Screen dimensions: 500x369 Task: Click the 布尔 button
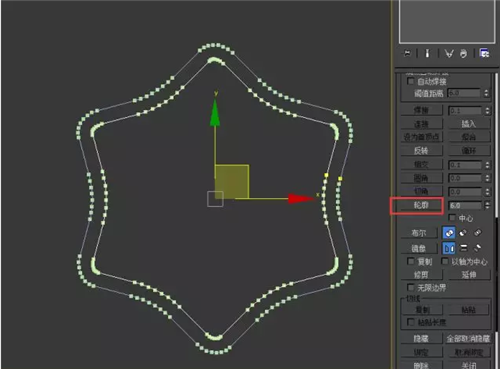tap(419, 233)
